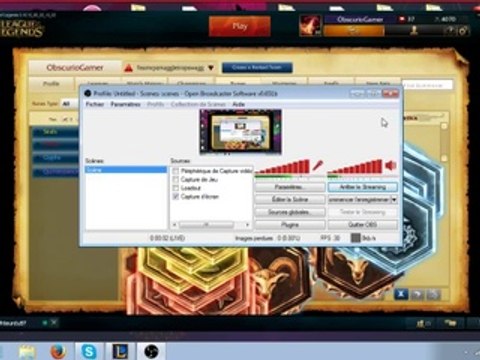Open Skype from the taskbar
Screen dimensions: 480x360
pyautogui.click(x=89, y=351)
